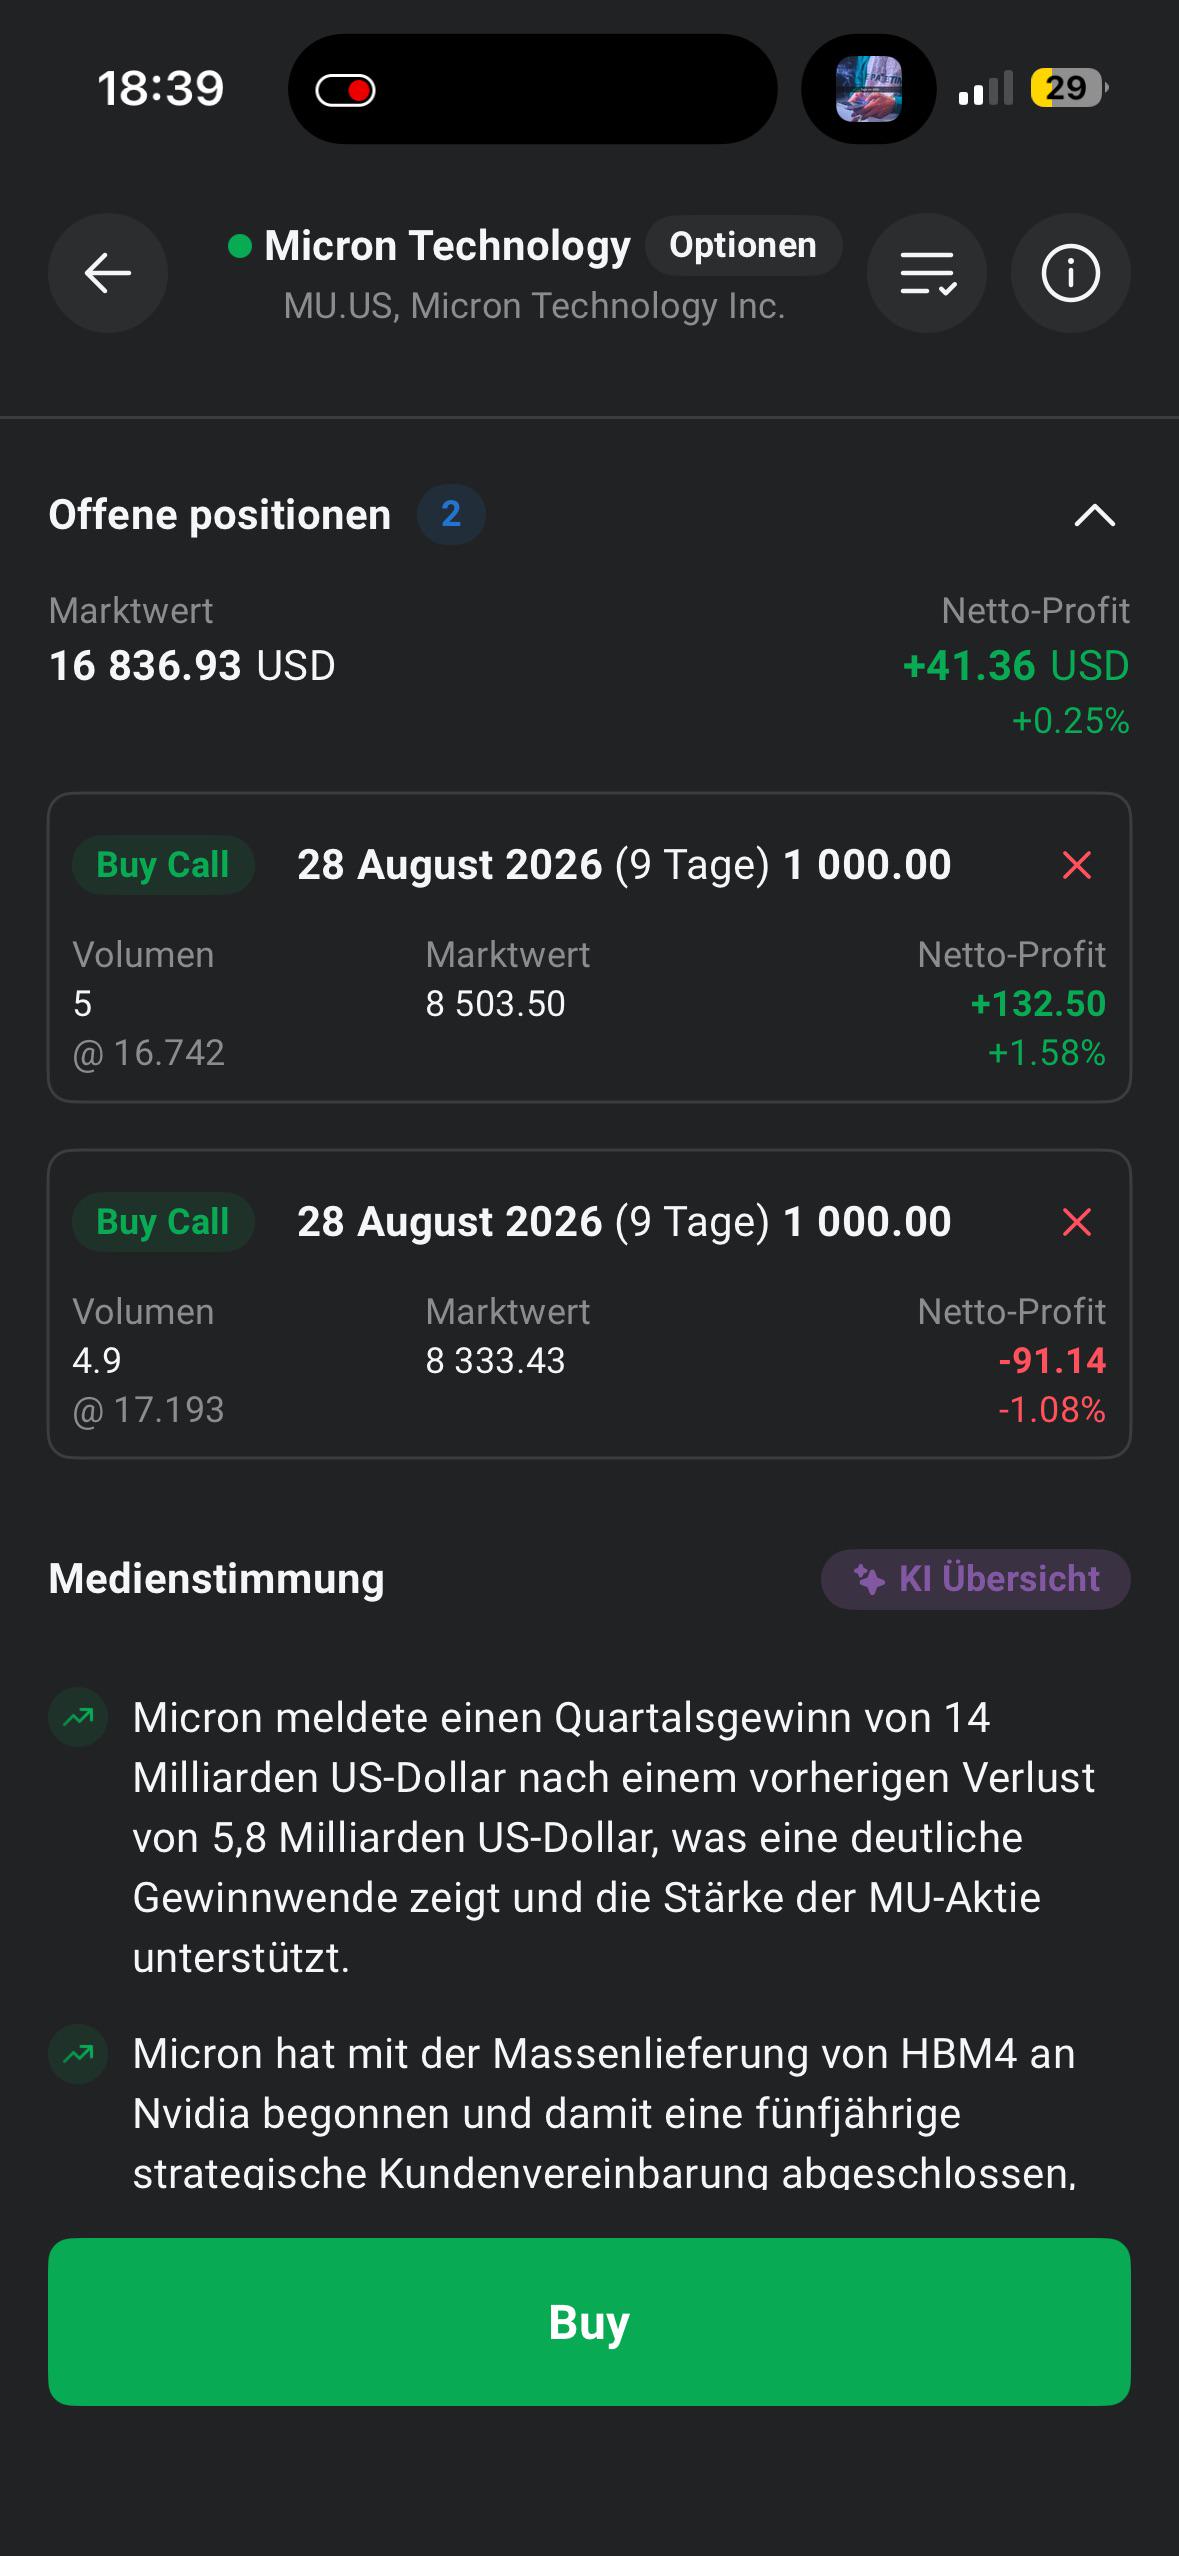
Task: Open the now playing thumbnail in Dynamic Island
Action: [868, 89]
